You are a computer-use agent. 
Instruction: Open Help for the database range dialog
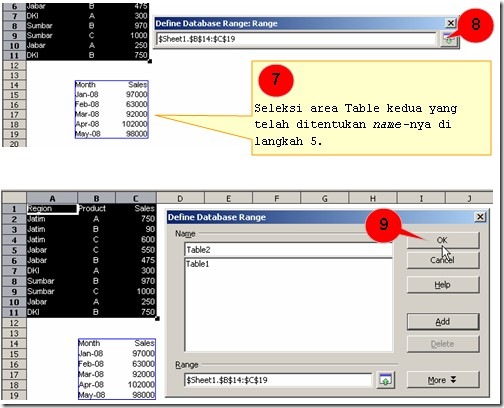coord(443,285)
